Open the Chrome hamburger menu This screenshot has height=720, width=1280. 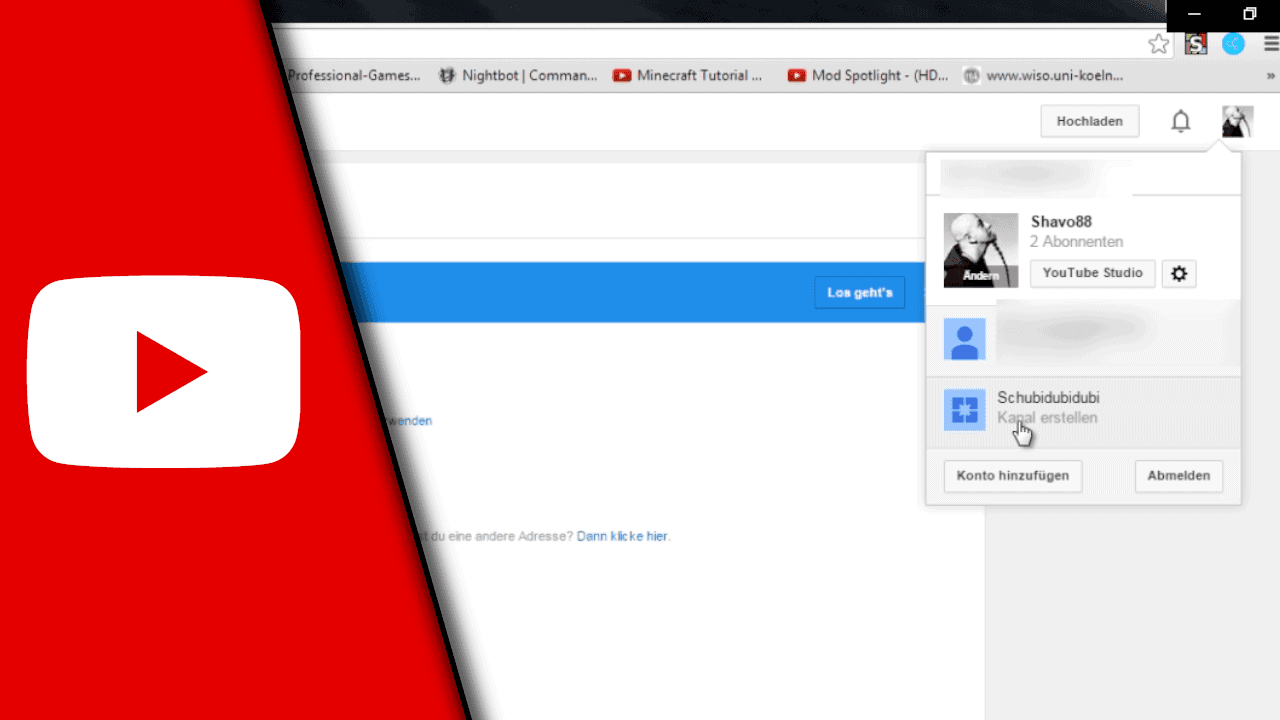click(x=1271, y=44)
